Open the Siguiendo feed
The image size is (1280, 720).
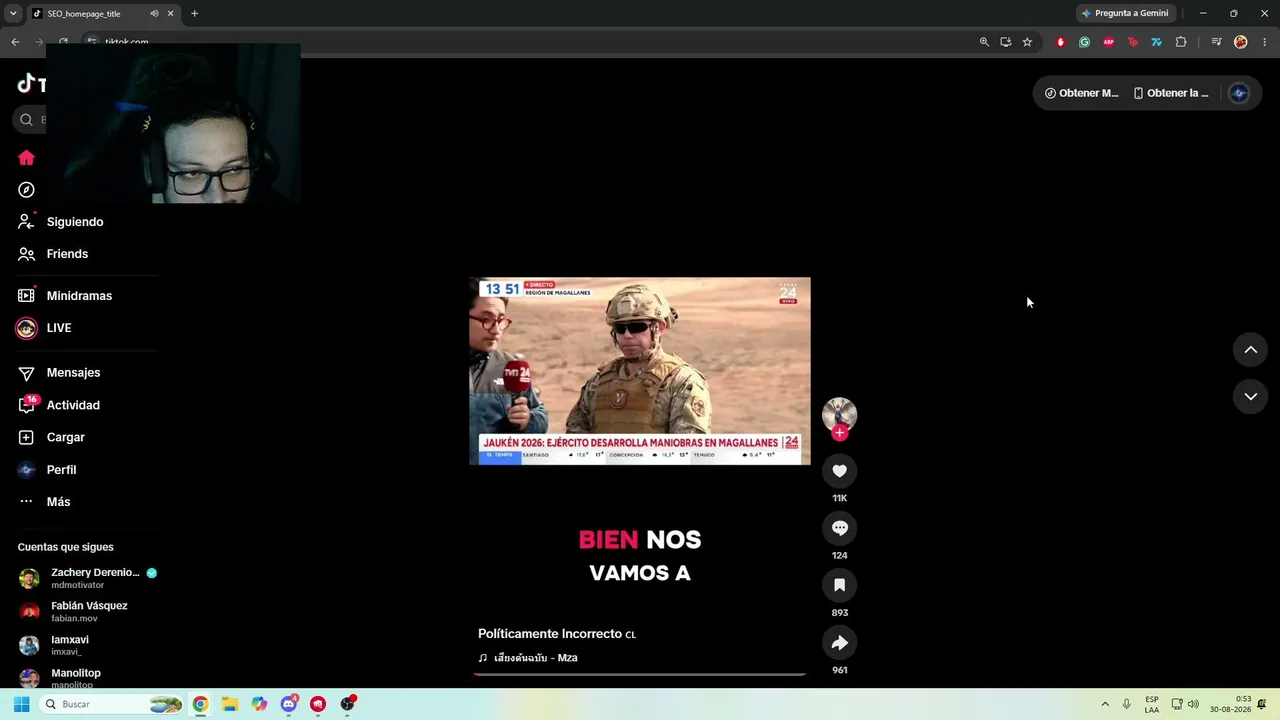coord(61,222)
